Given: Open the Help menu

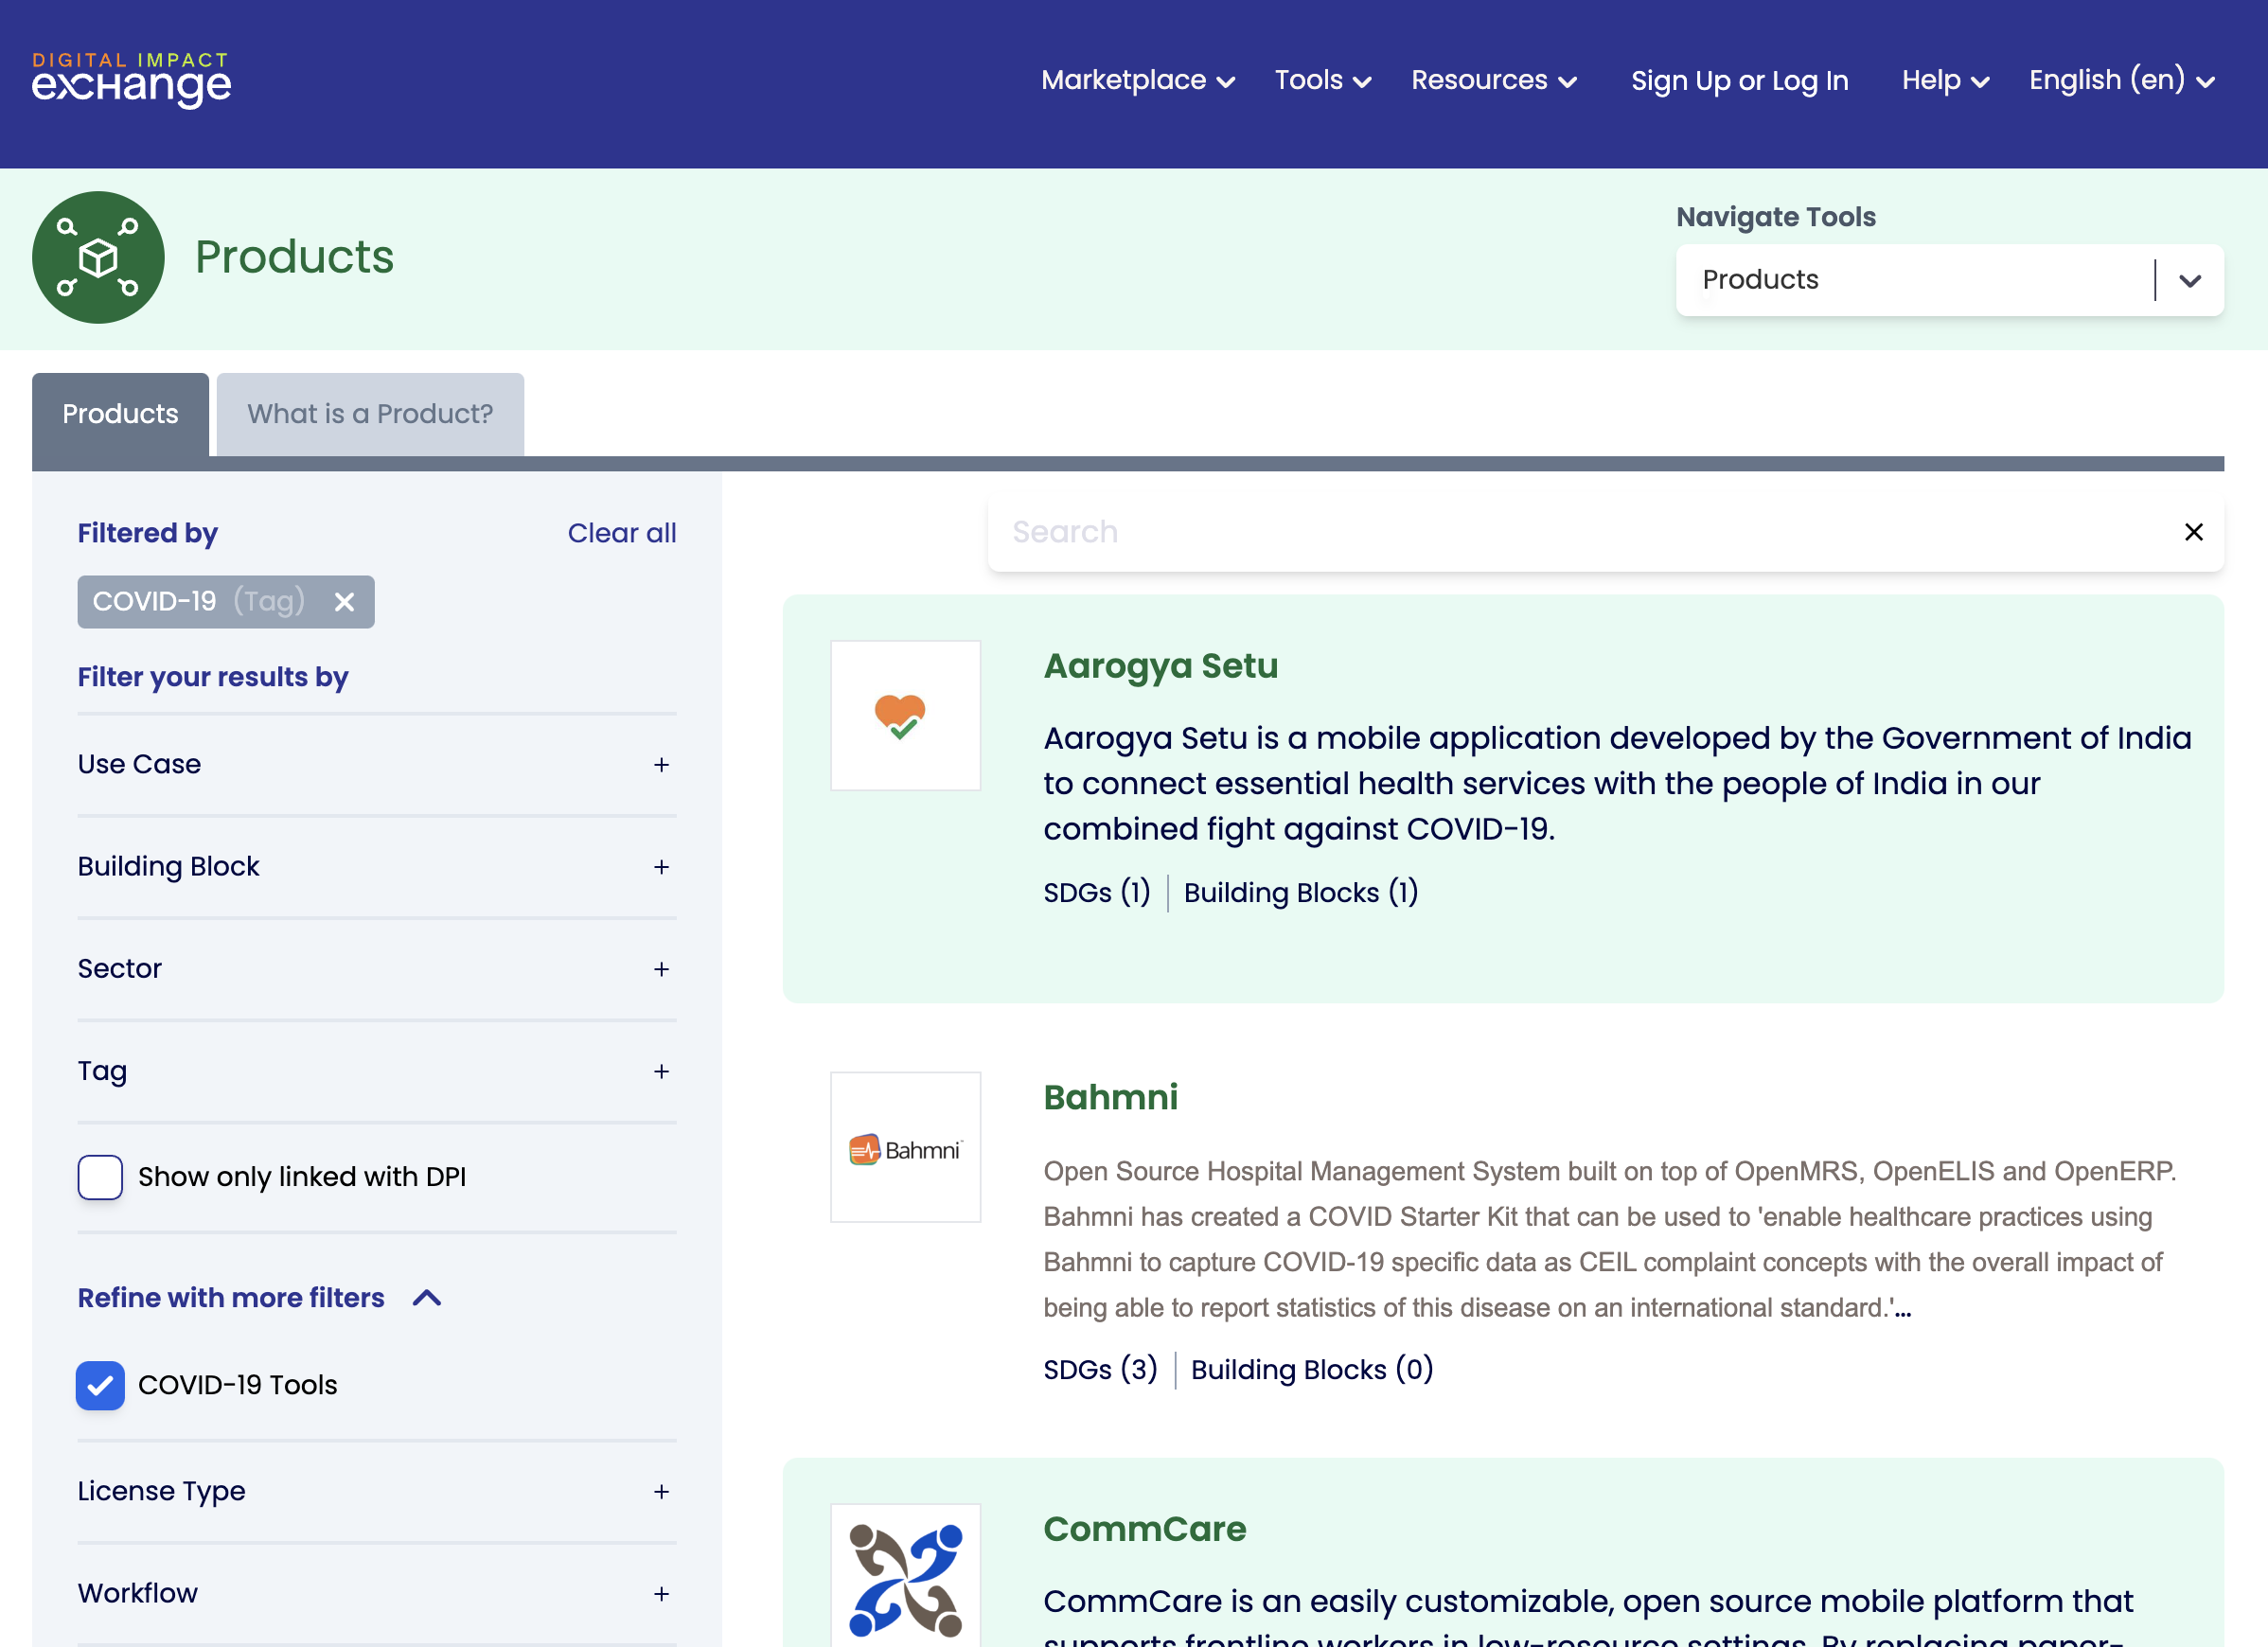Looking at the screenshot, I should point(1945,80).
